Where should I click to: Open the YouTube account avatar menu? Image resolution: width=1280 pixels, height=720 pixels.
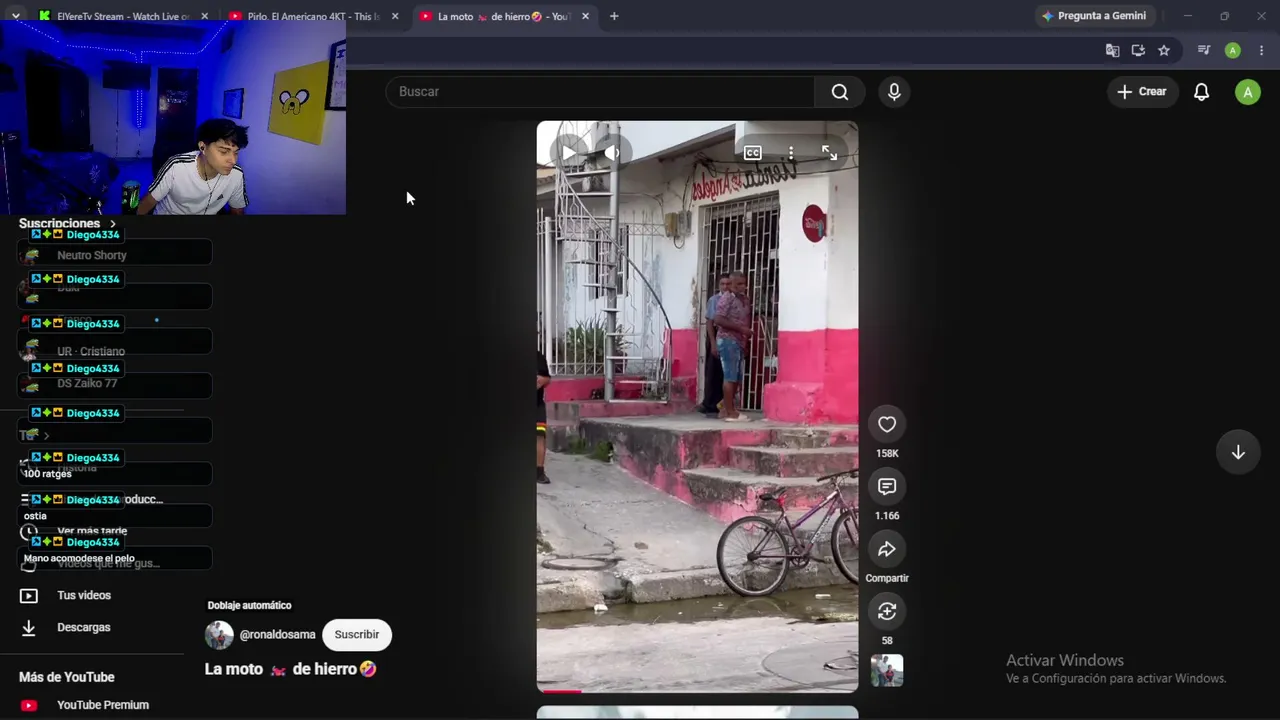[x=1248, y=92]
